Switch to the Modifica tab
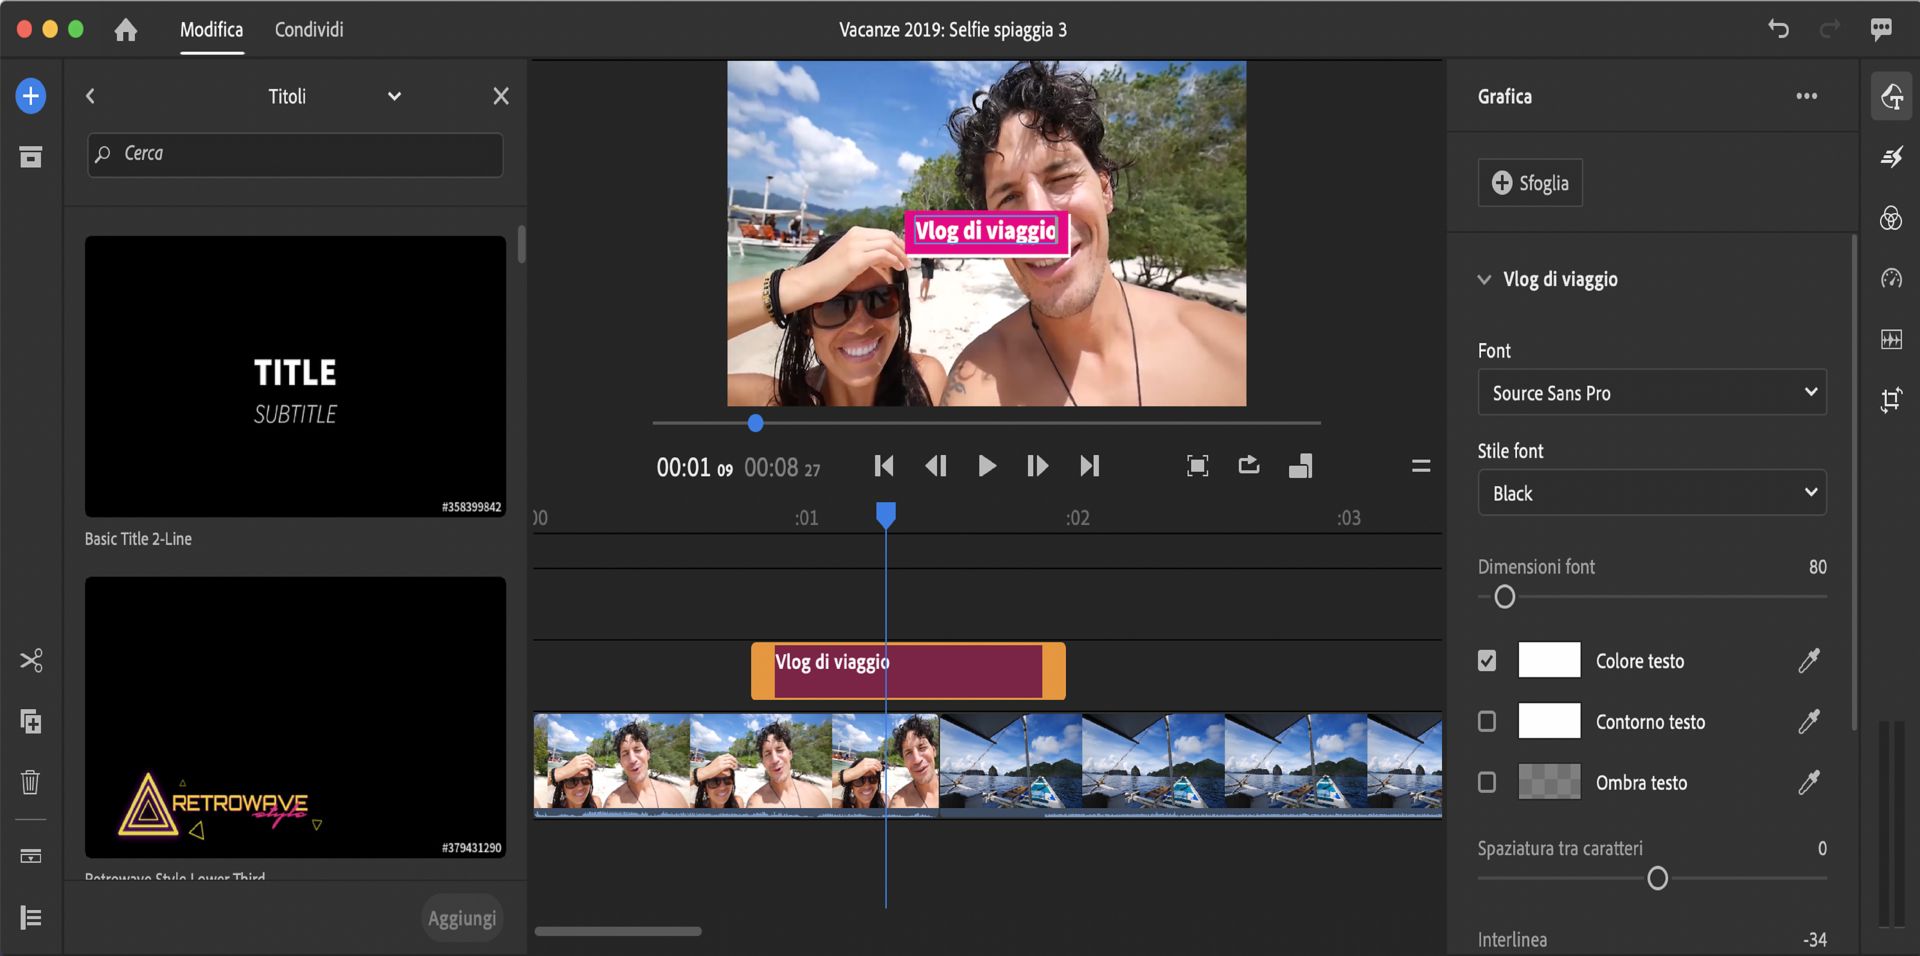 pos(211,30)
